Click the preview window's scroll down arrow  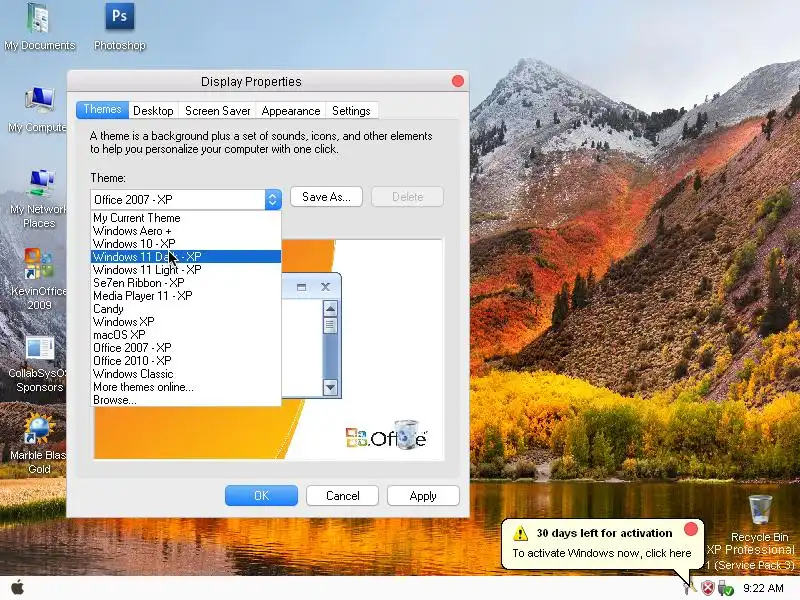coord(330,387)
